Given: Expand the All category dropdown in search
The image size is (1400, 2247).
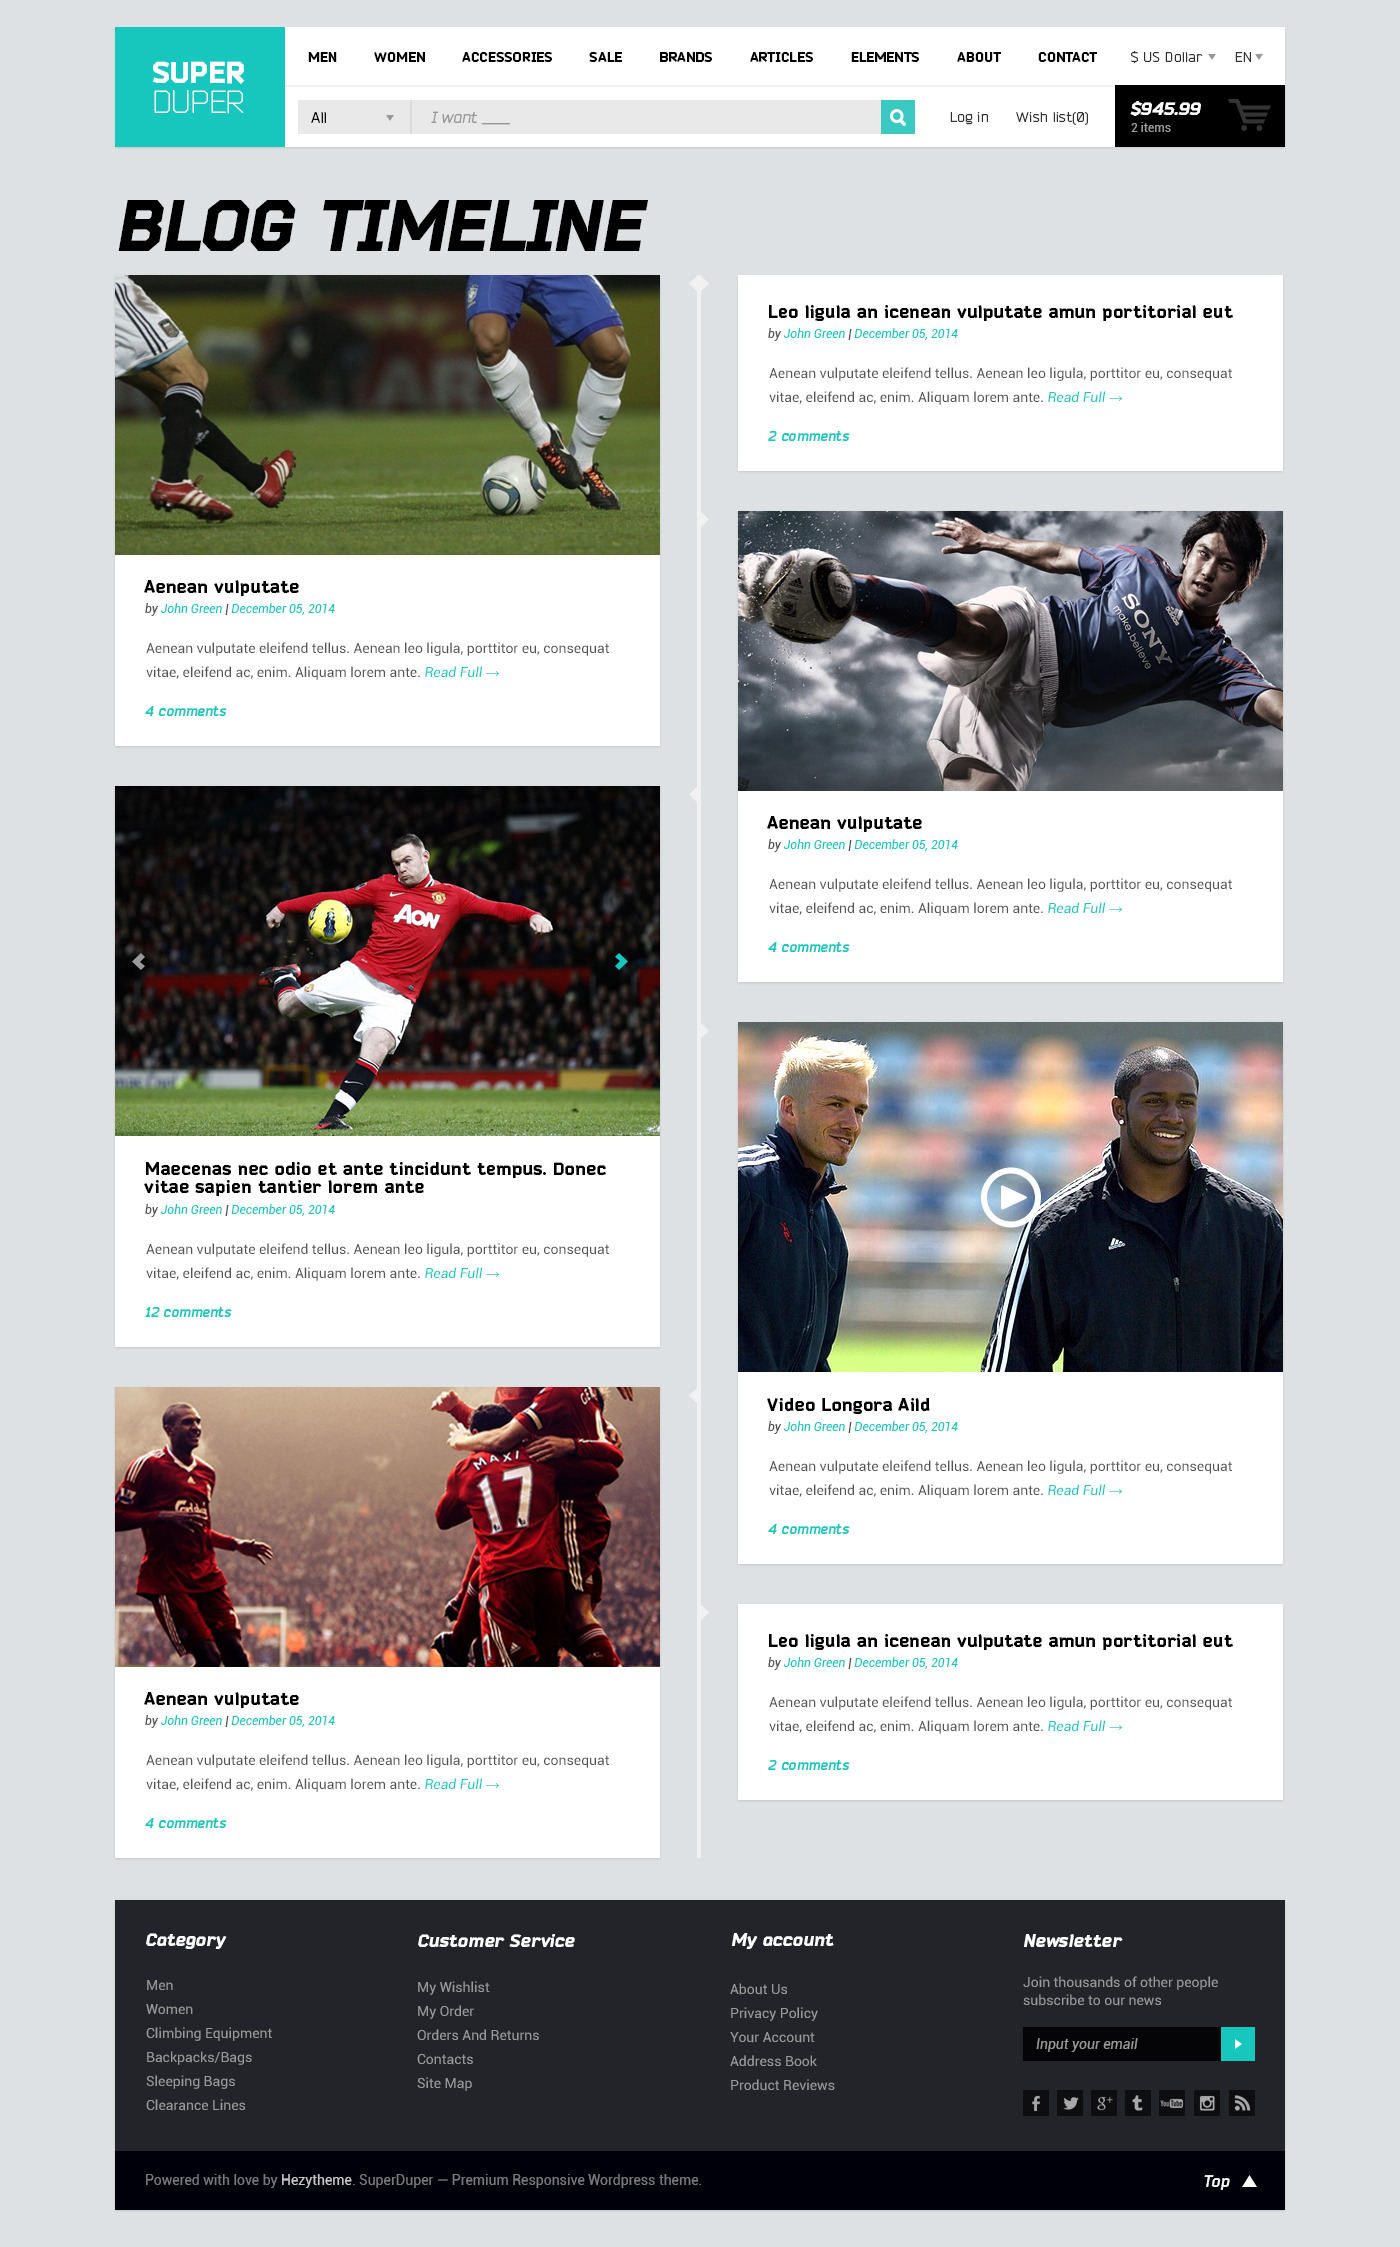Looking at the screenshot, I should [353, 117].
